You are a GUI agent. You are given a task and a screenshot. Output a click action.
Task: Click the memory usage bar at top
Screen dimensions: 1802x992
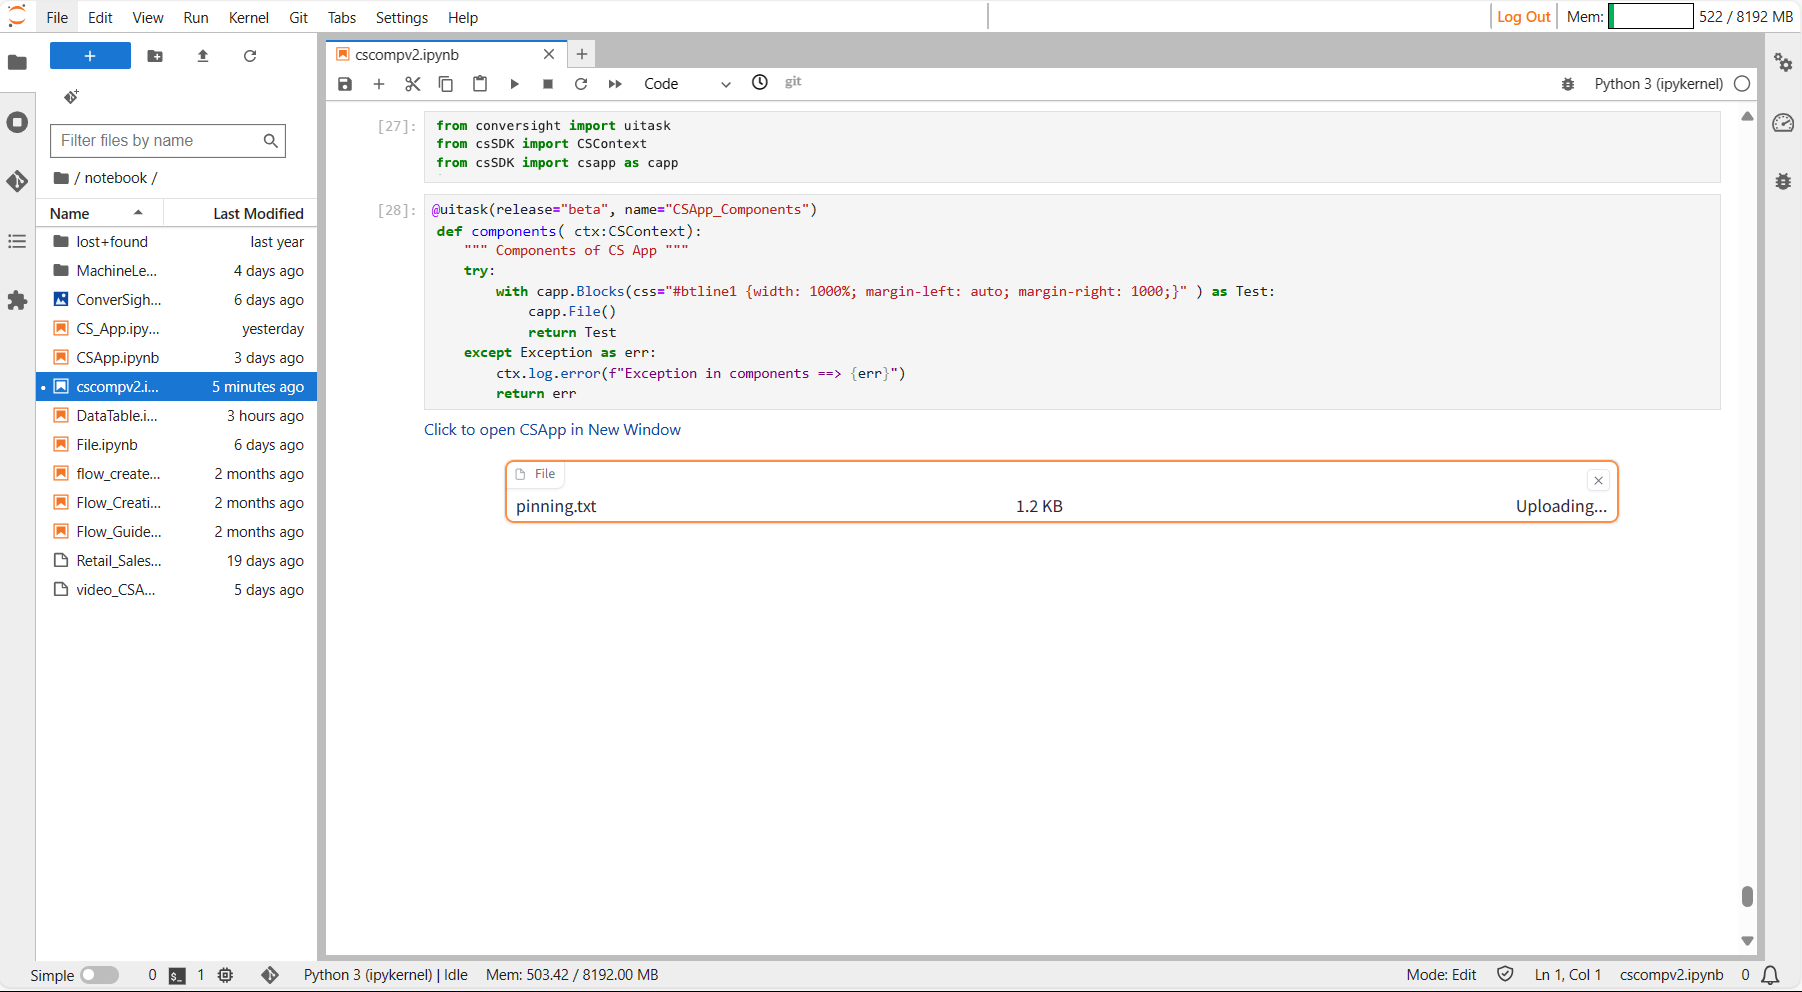(x=1651, y=16)
